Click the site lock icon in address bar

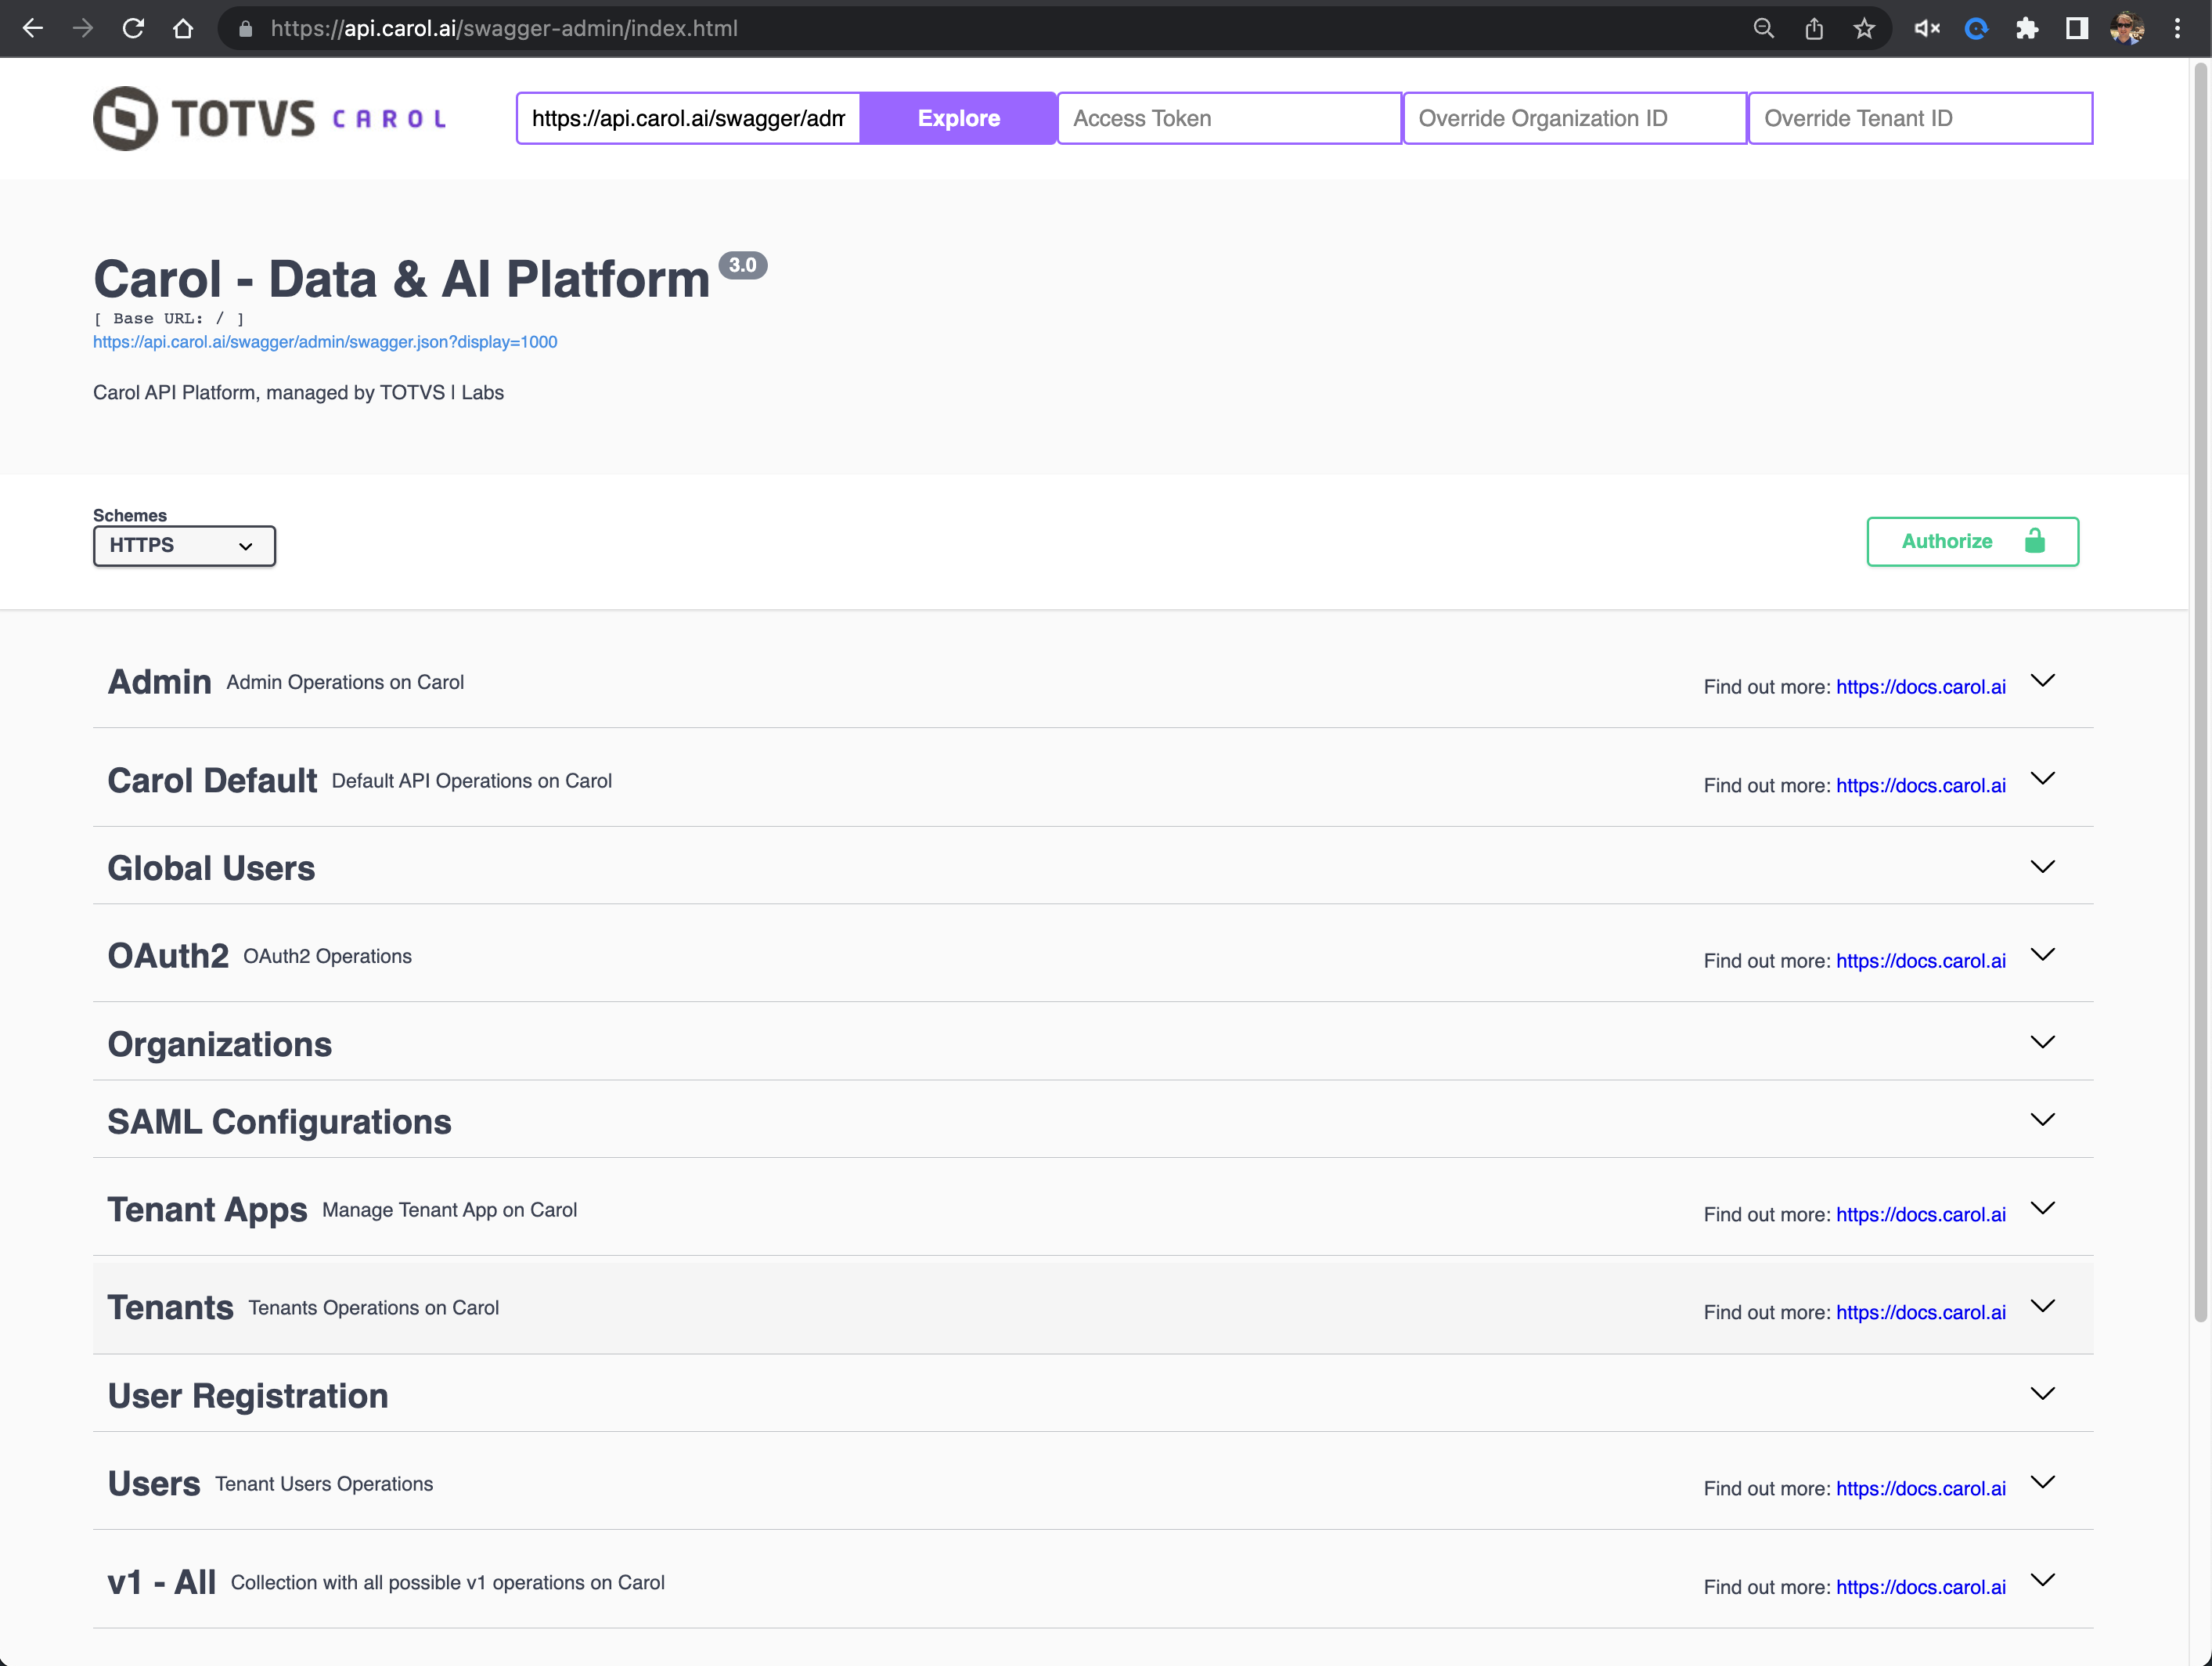[x=245, y=29]
